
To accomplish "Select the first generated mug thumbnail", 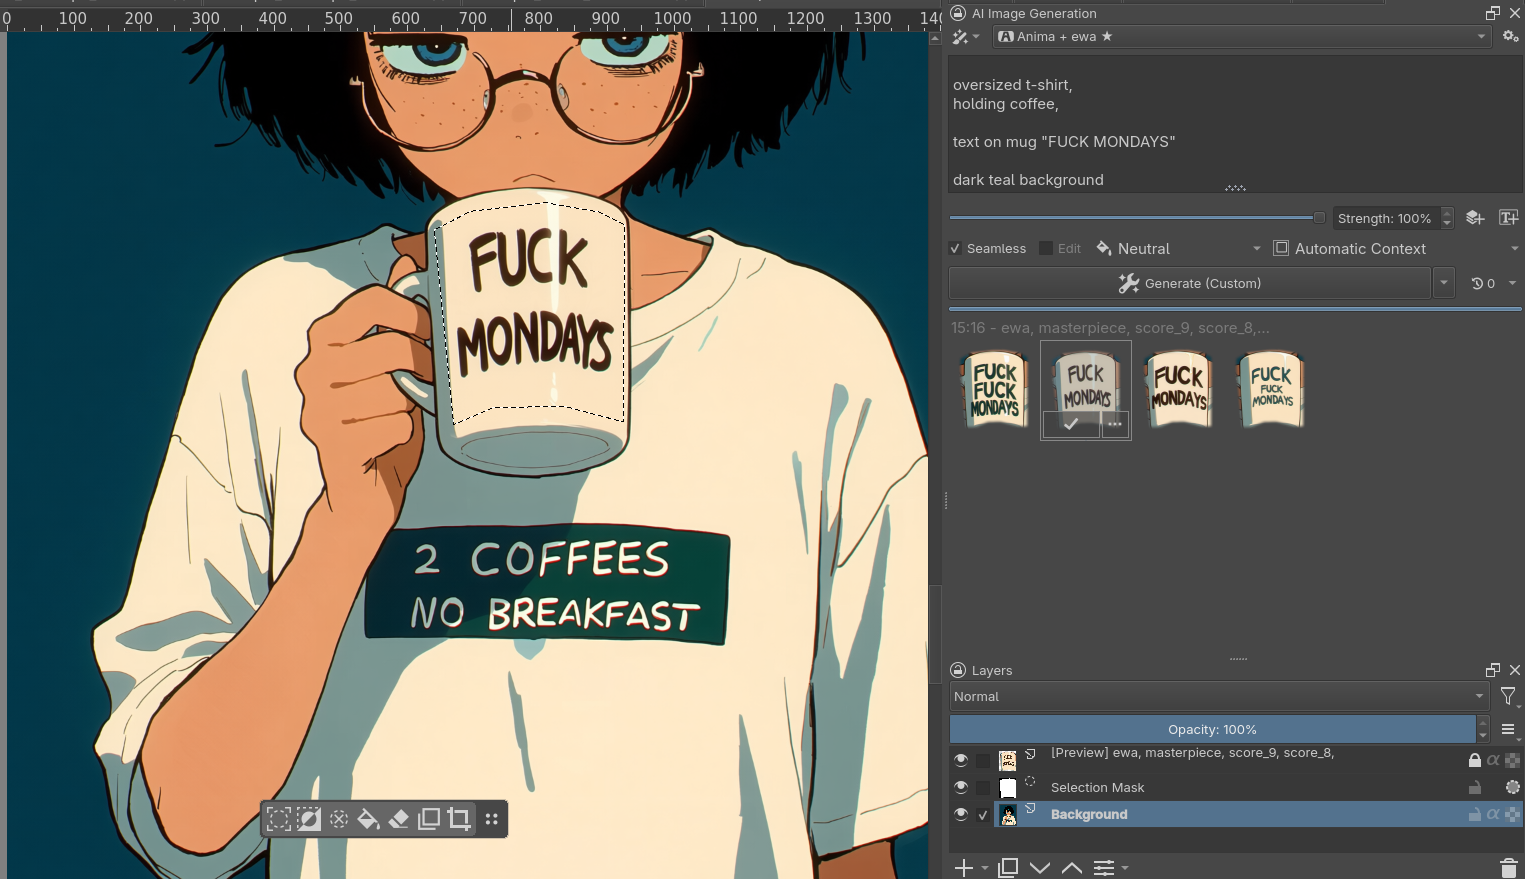I will tap(995, 390).
